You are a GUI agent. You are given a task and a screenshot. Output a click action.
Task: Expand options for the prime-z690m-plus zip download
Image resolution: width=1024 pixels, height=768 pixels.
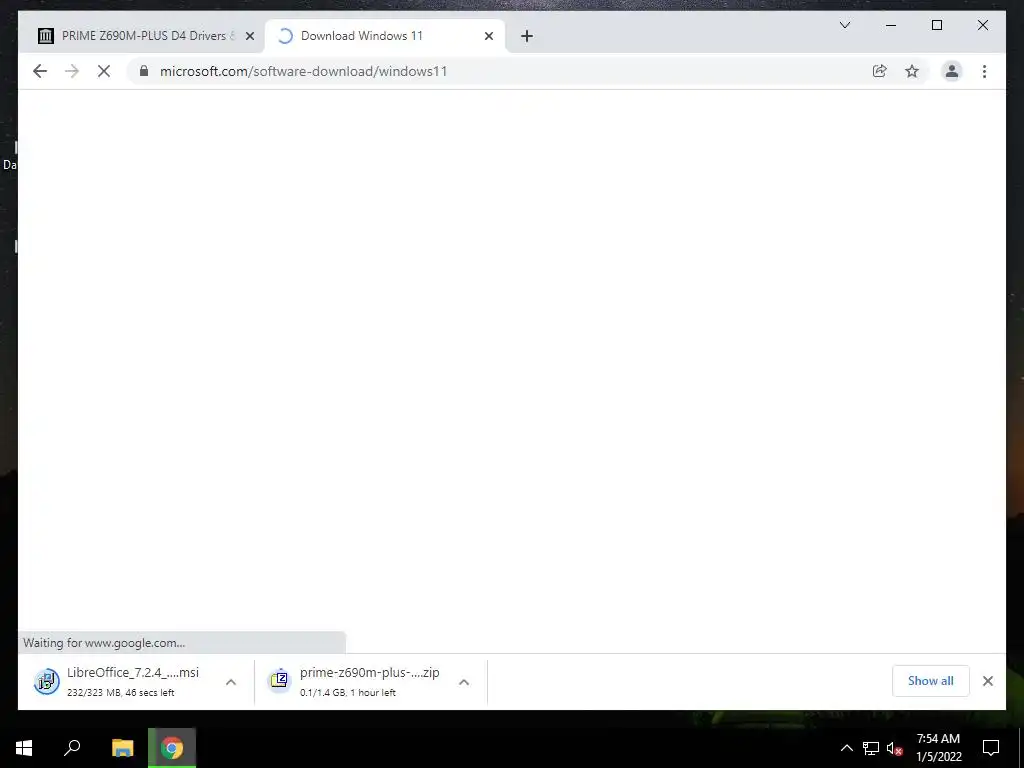click(x=464, y=682)
